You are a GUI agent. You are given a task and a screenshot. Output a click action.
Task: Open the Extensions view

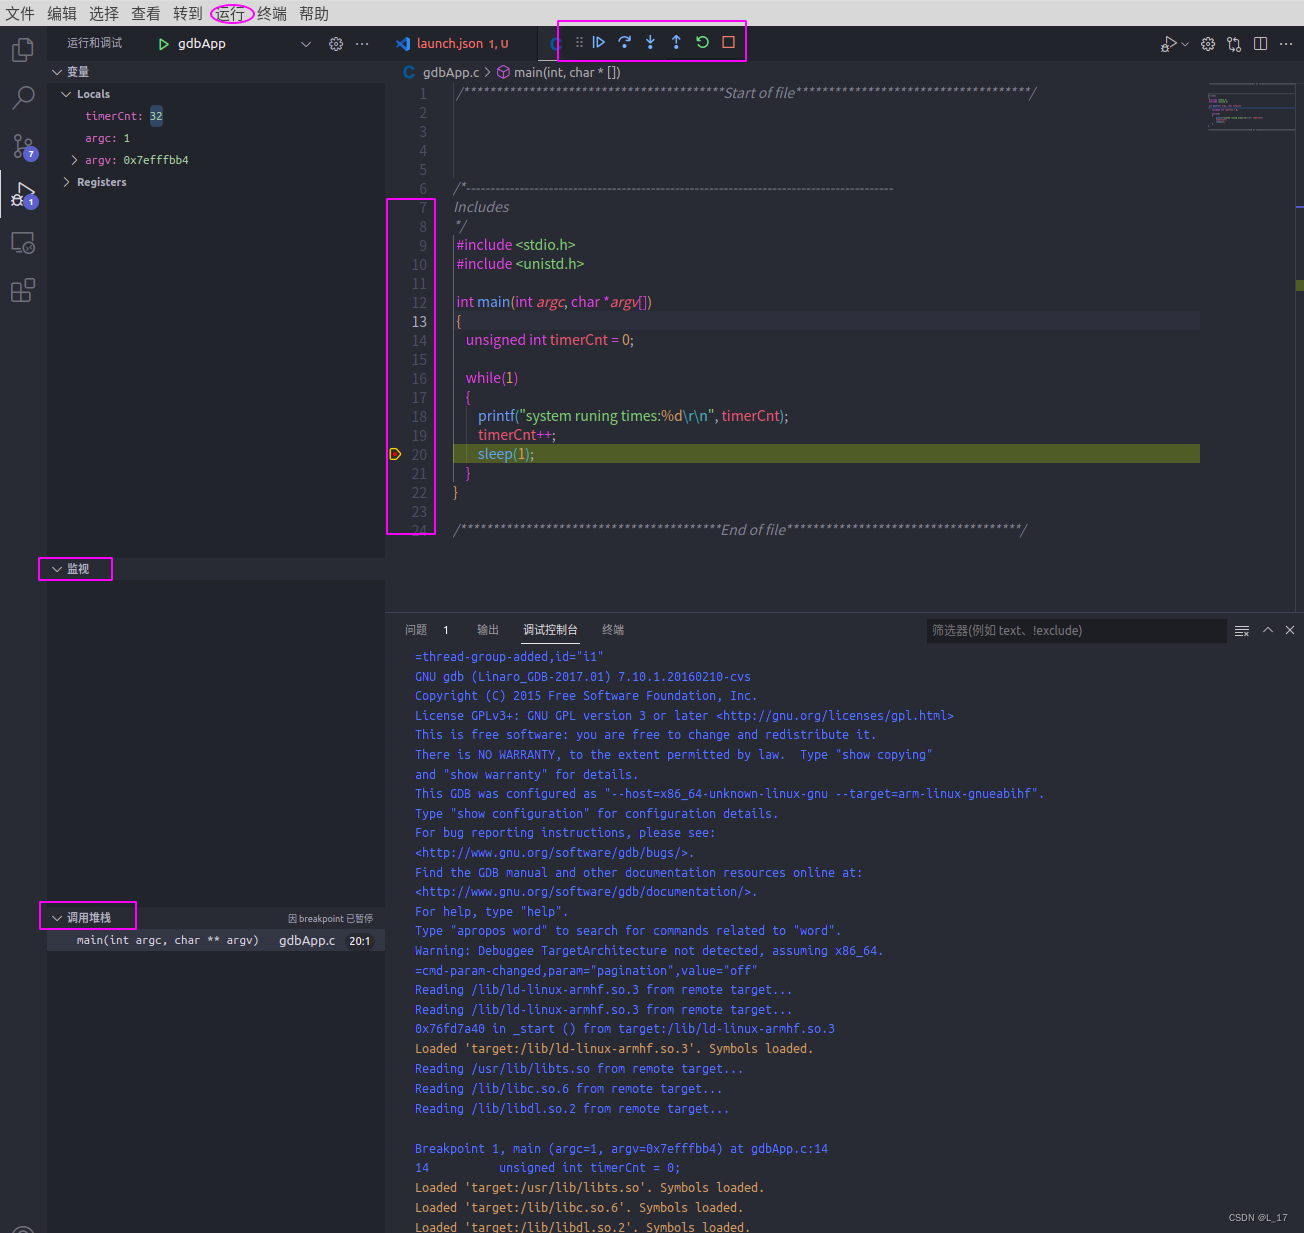[x=22, y=291]
